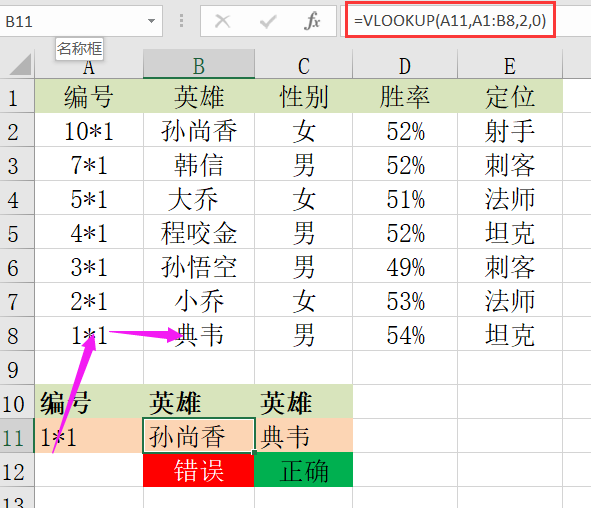This screenshot has height=508, width=591.
Task: Select cell 小乔
Action: point(199,301)
